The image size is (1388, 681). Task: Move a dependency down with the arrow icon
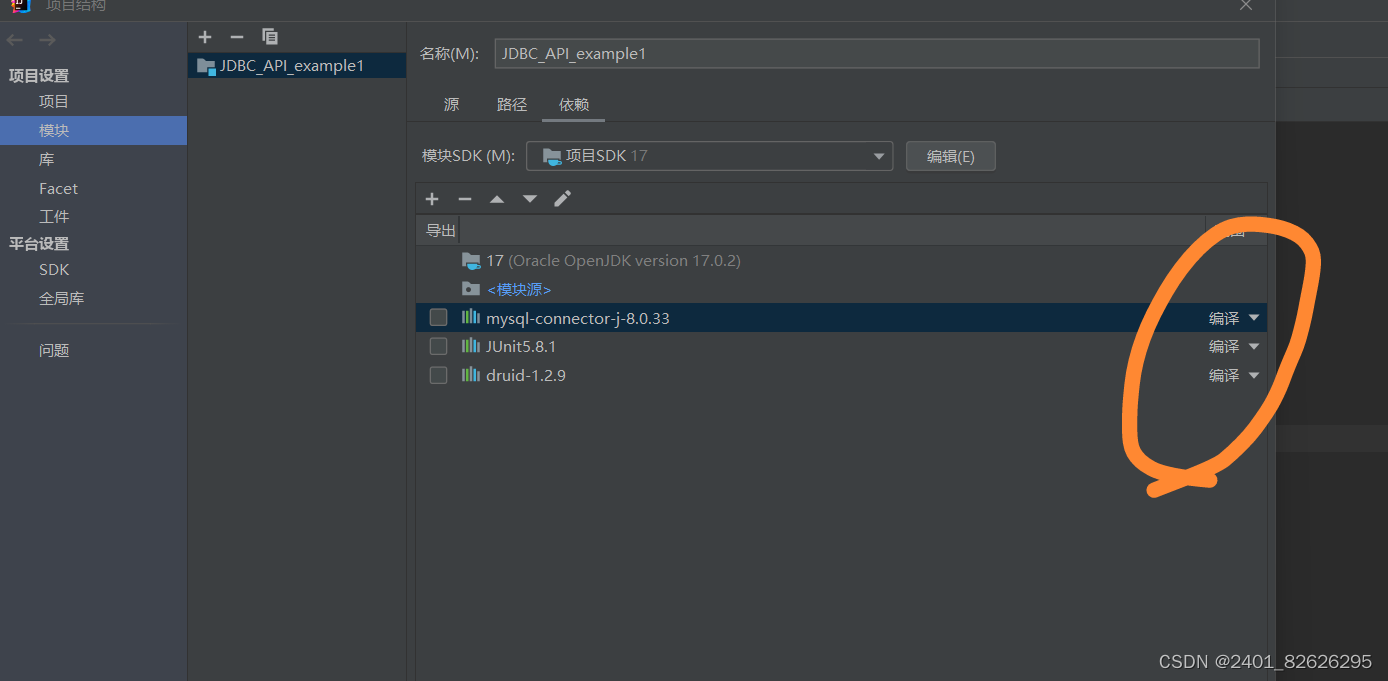(x=529, y=198)
